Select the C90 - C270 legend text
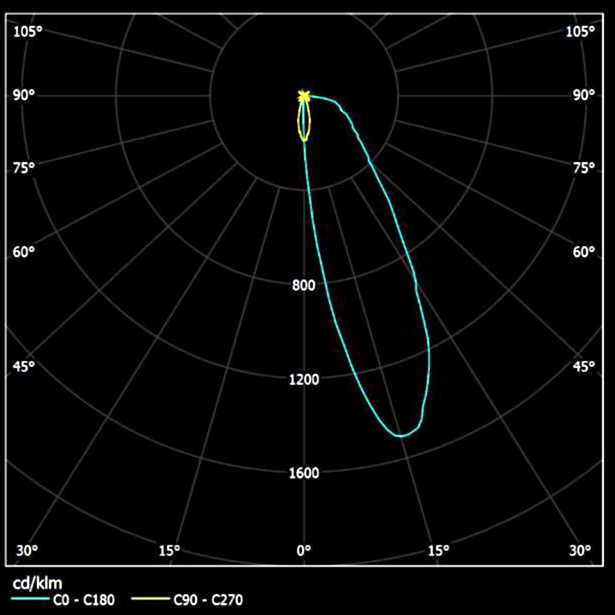 [208, 600]
